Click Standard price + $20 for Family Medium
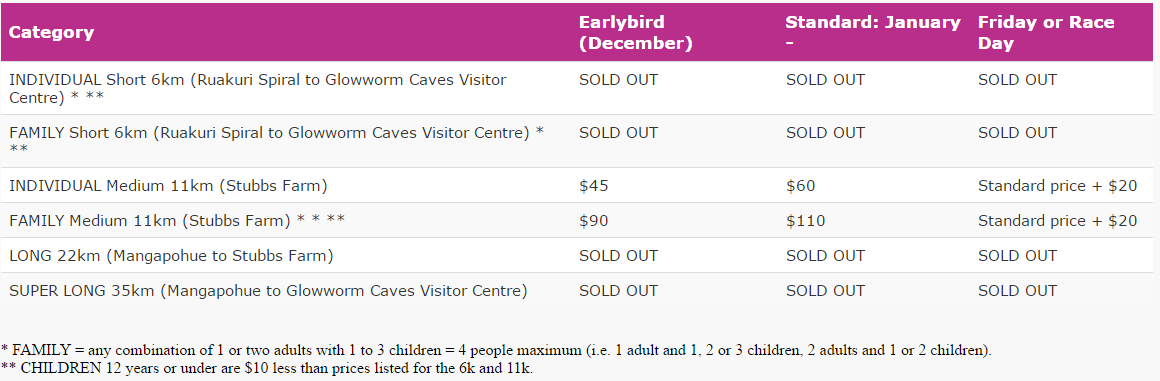Screen dimensions: 1160x381 1057,220
